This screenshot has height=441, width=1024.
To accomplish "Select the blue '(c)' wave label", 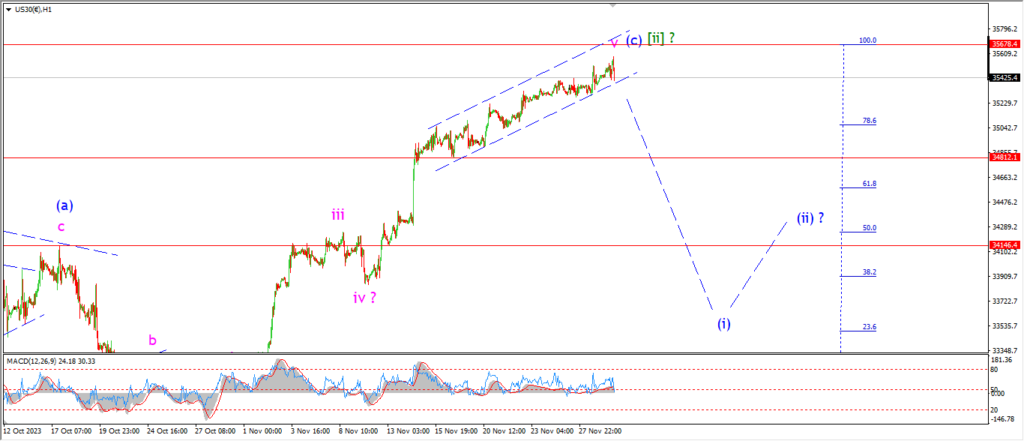I will (633, 41).
